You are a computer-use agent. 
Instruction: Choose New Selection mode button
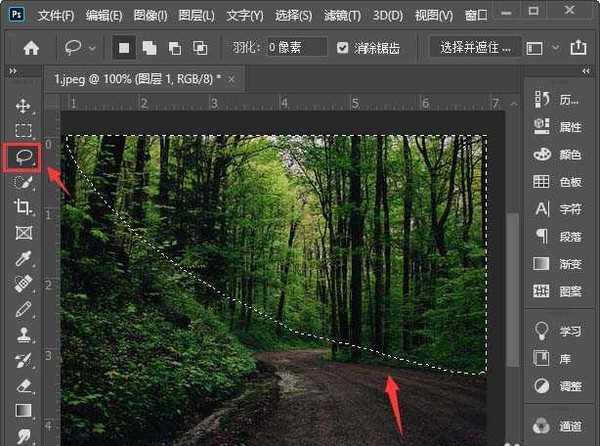pyautogui.click(x=126, y=47)
